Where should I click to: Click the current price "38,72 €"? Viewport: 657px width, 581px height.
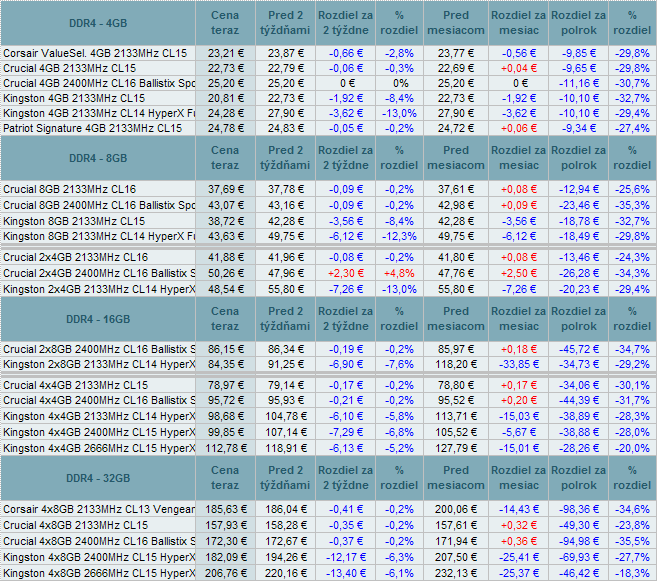click(225, 221)
